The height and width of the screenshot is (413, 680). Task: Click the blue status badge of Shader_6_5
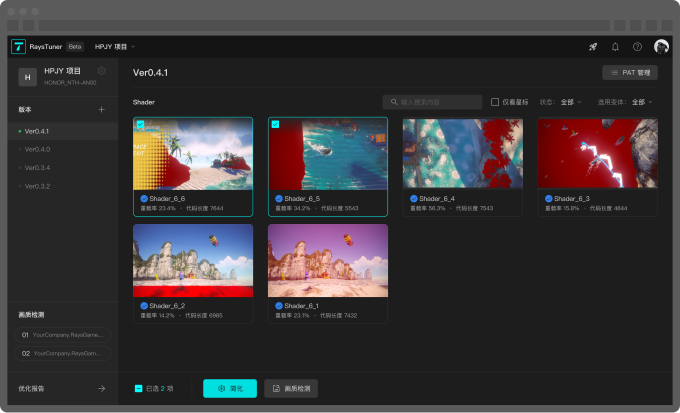click(279, 199)
